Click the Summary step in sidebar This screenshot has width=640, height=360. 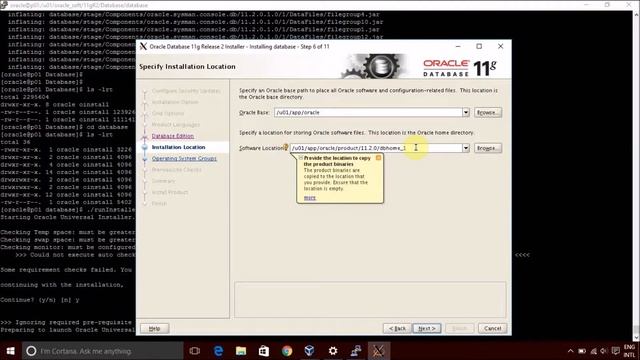pyautogui.click(x=163, y=181)
